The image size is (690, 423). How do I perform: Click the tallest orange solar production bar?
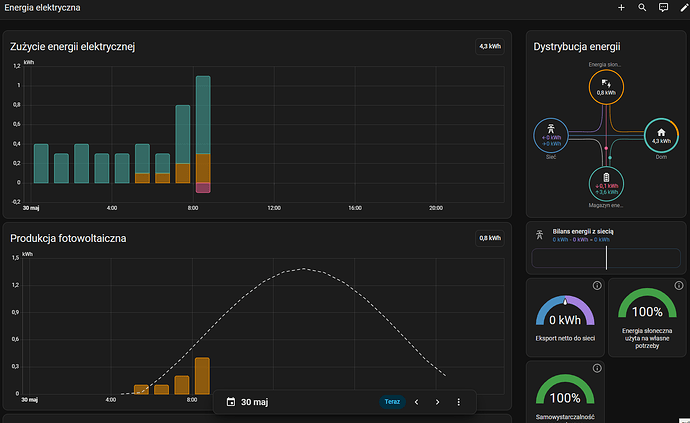coord(202,375)
